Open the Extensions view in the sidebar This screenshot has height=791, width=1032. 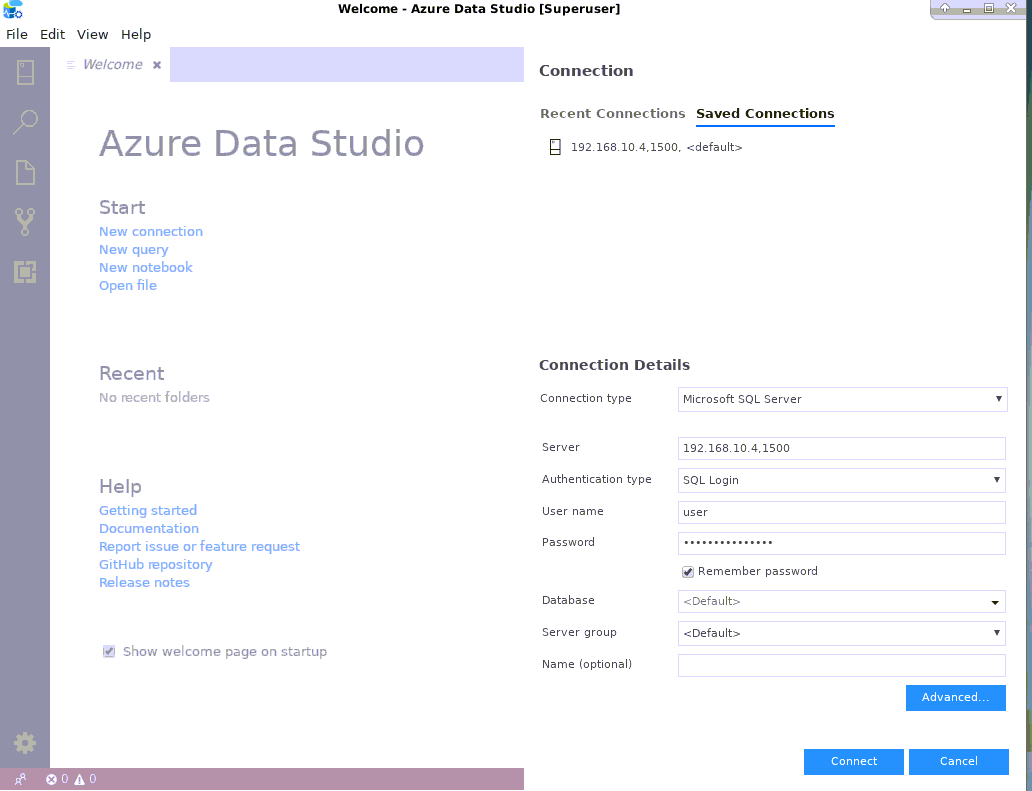(25, 271)
